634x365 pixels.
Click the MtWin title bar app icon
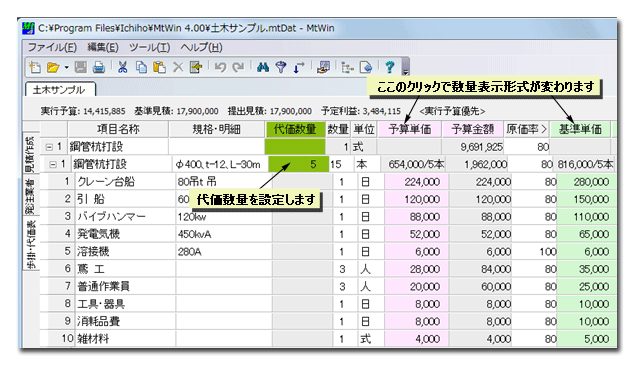point(29,28)
